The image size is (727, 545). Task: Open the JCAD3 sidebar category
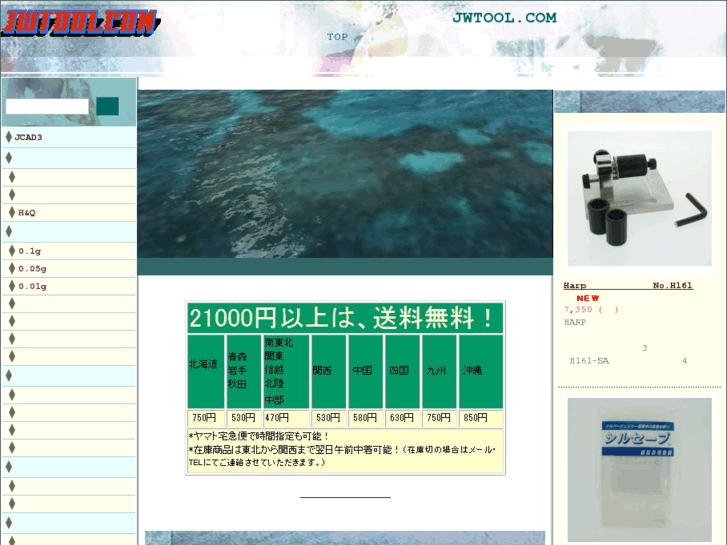pyautogui.click(x=28, y=137)
